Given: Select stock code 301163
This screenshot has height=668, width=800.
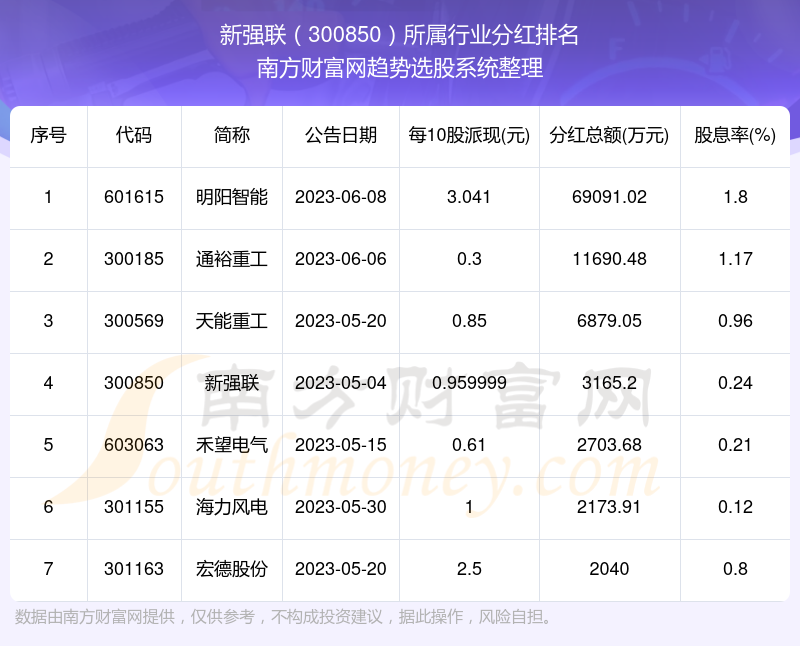Looking at the screenshot, I should pyautogui.click(x=134, y=569).
